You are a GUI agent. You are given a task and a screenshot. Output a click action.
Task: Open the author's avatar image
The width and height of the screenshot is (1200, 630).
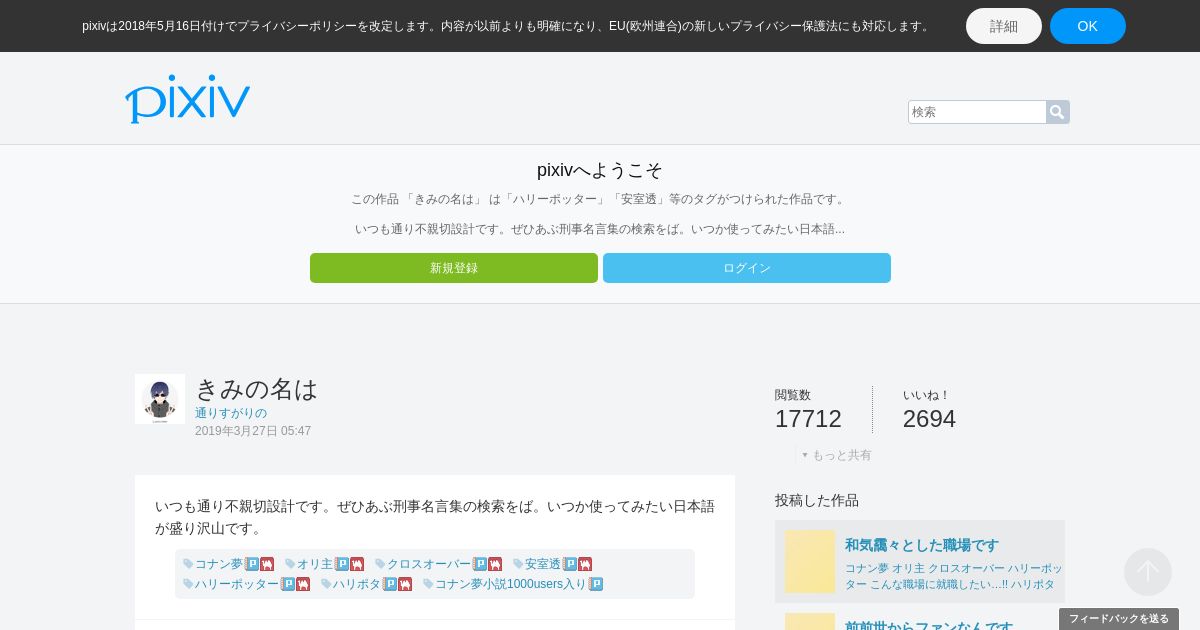(160, 399)
